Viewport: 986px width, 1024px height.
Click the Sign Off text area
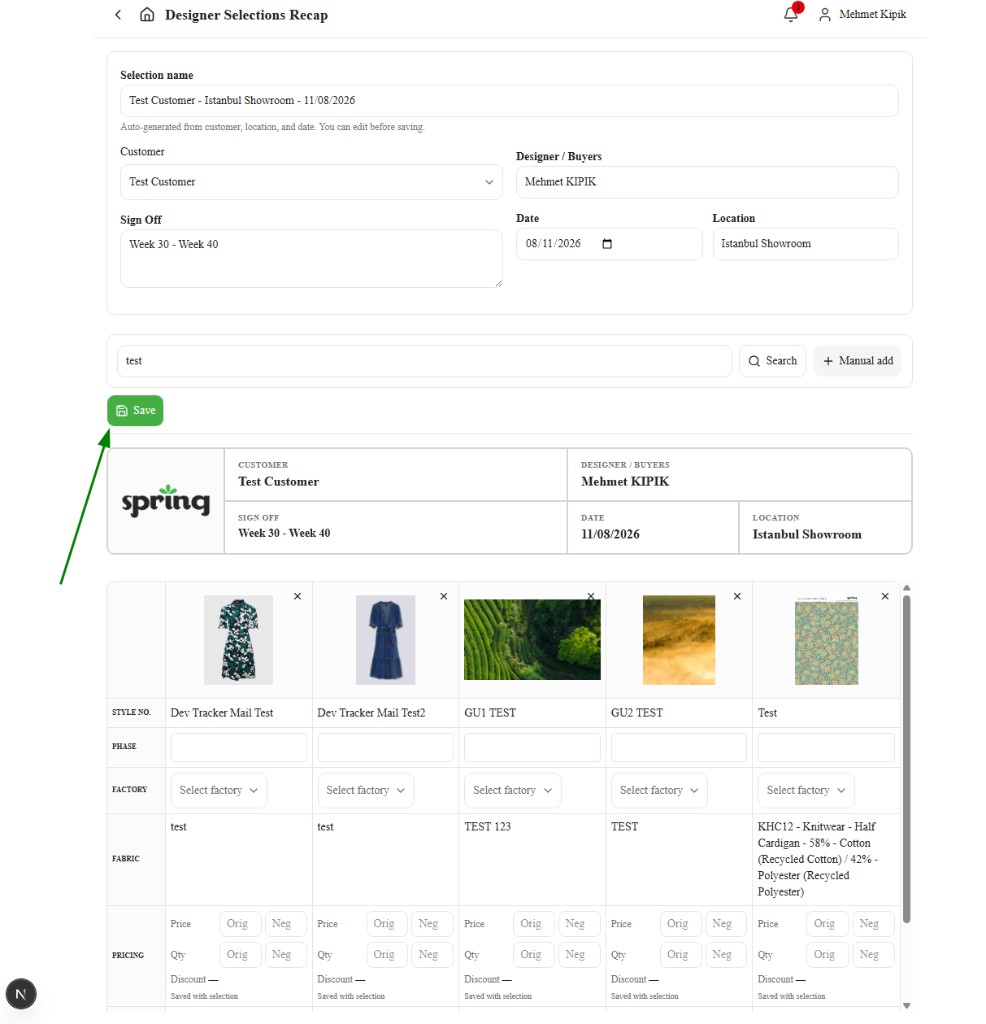pos(311,258)
